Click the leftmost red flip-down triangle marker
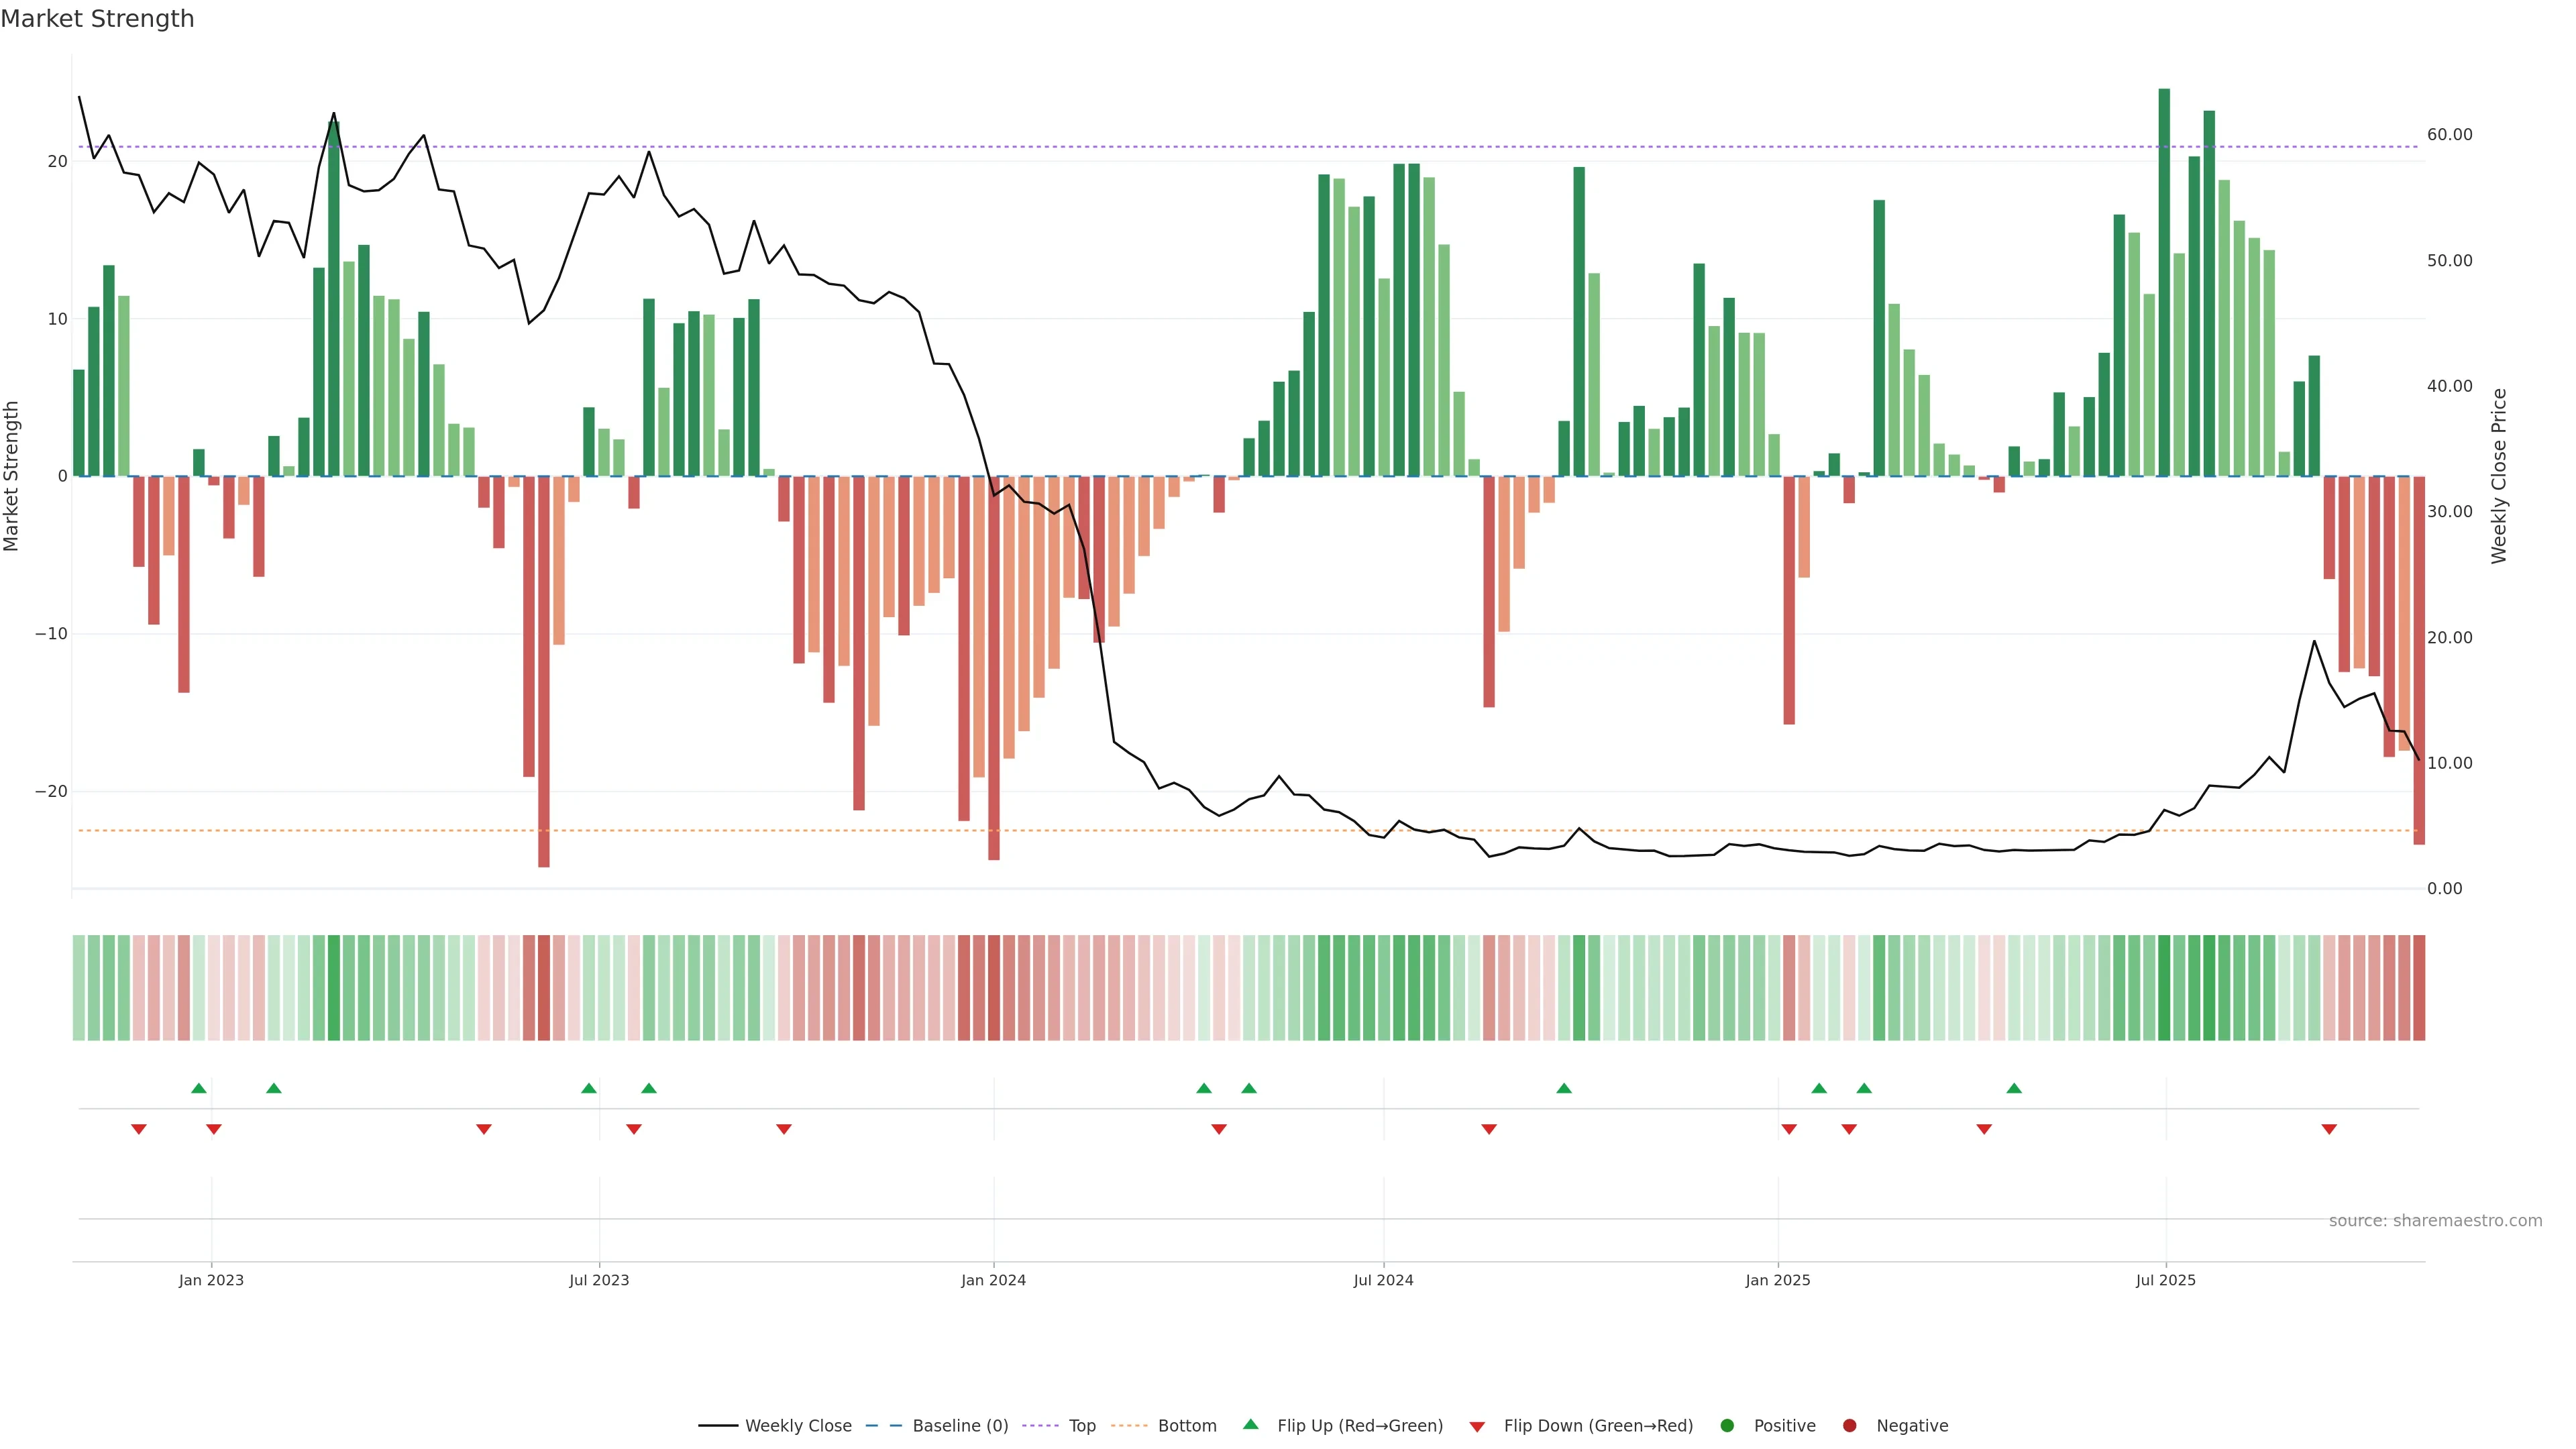 point(139,1129)
